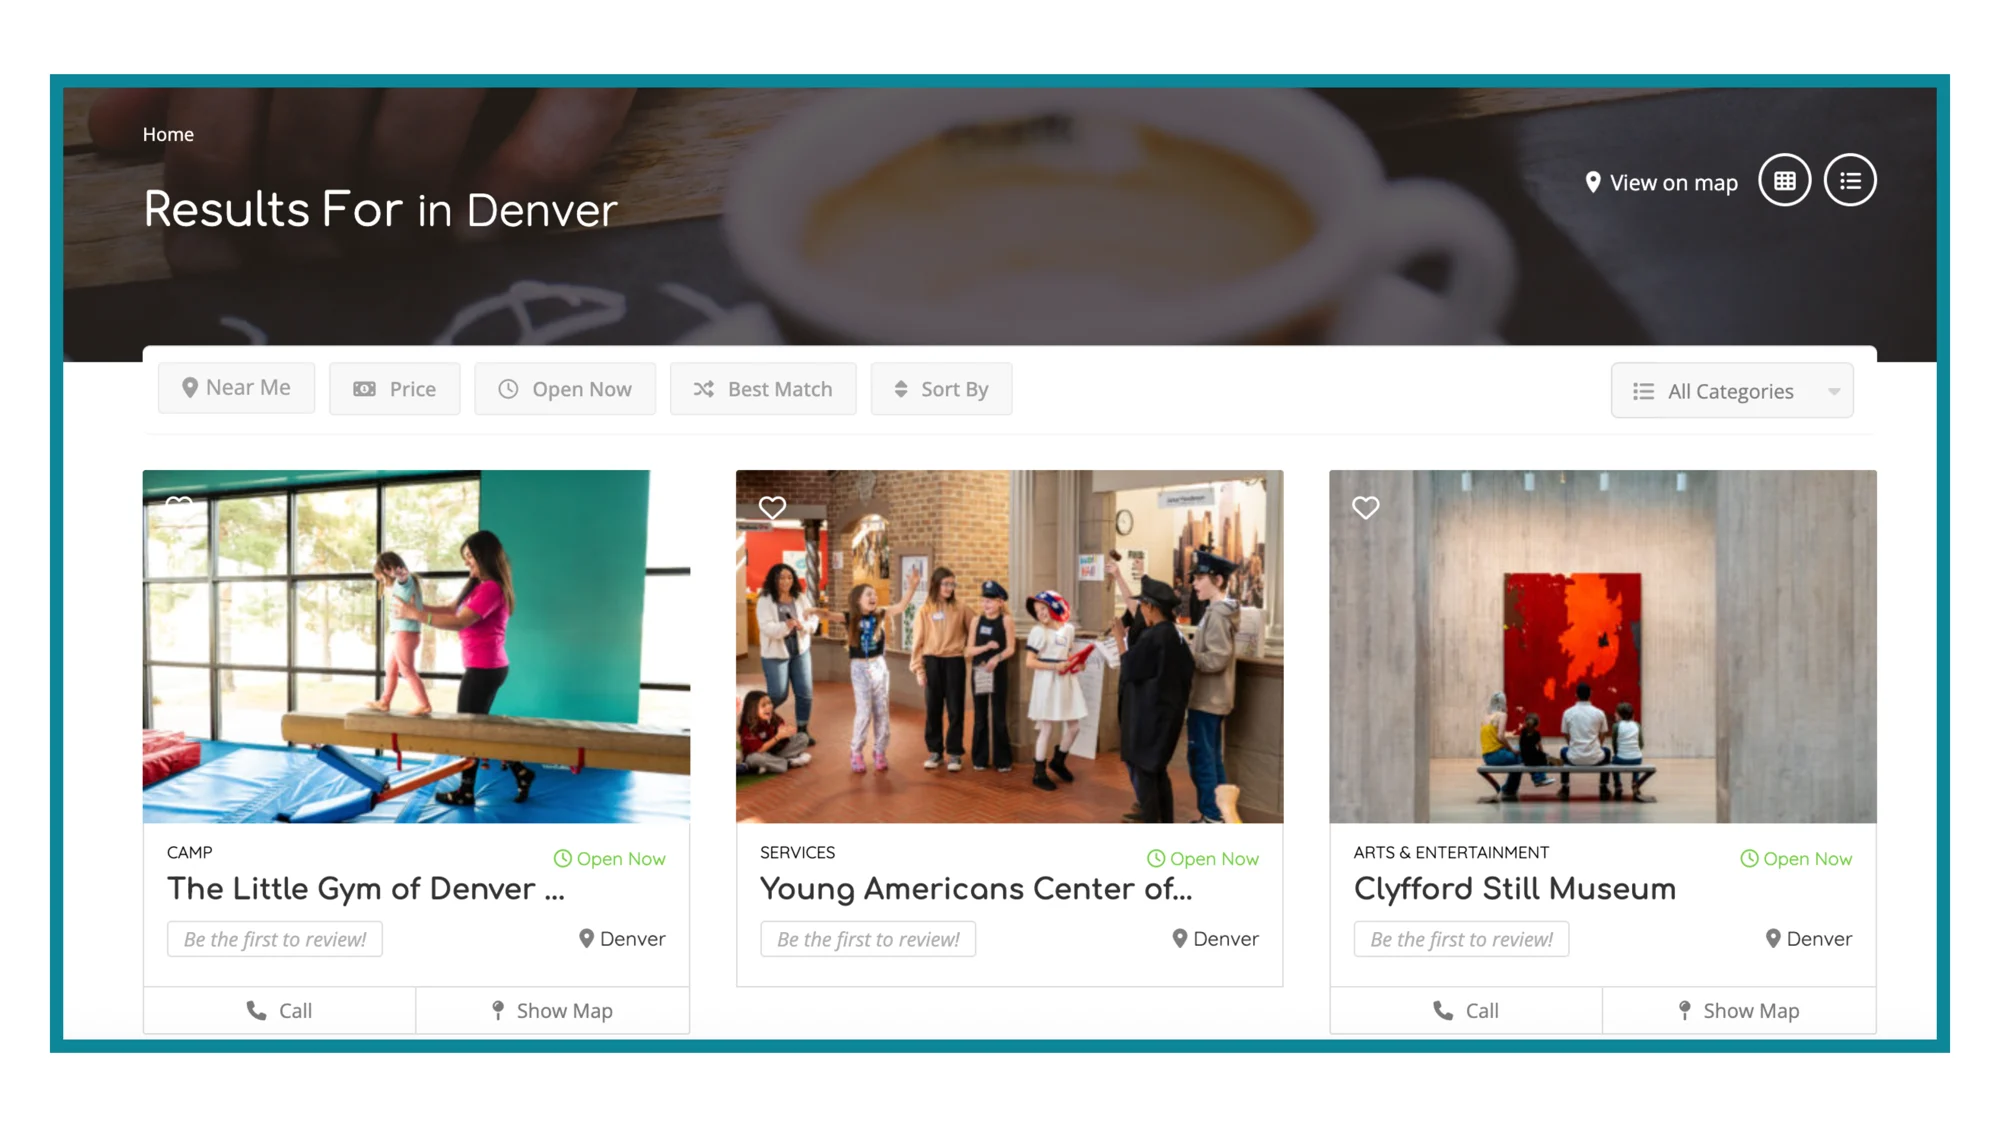This screenshot has width=2000, height=1127.
Task: Switch to grid view layout icon
Action: 1784,181
